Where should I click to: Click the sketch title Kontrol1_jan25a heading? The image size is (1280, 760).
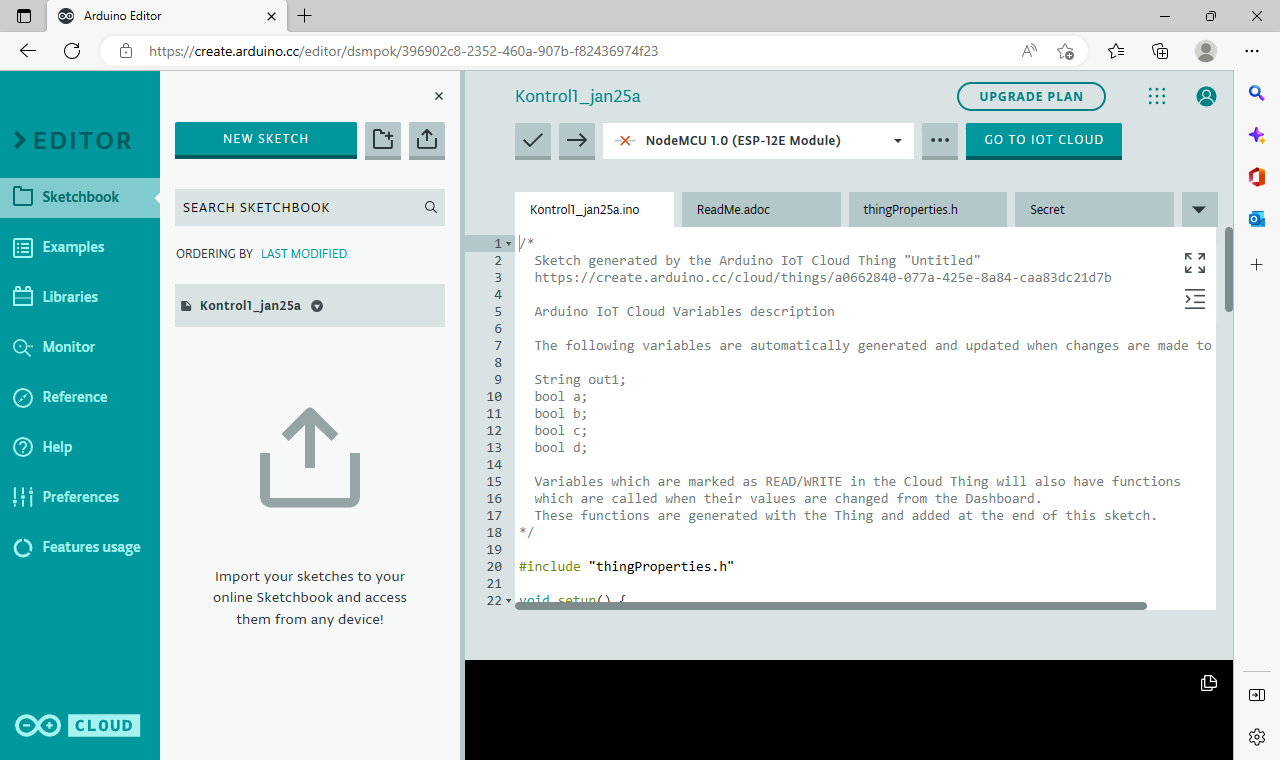coord(577,96)
